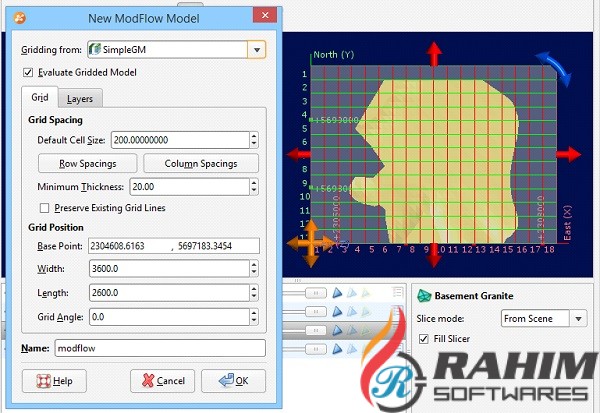Click Base Point X value 2304608.6163
Viewport: 600px width, 413px height.
117,246
